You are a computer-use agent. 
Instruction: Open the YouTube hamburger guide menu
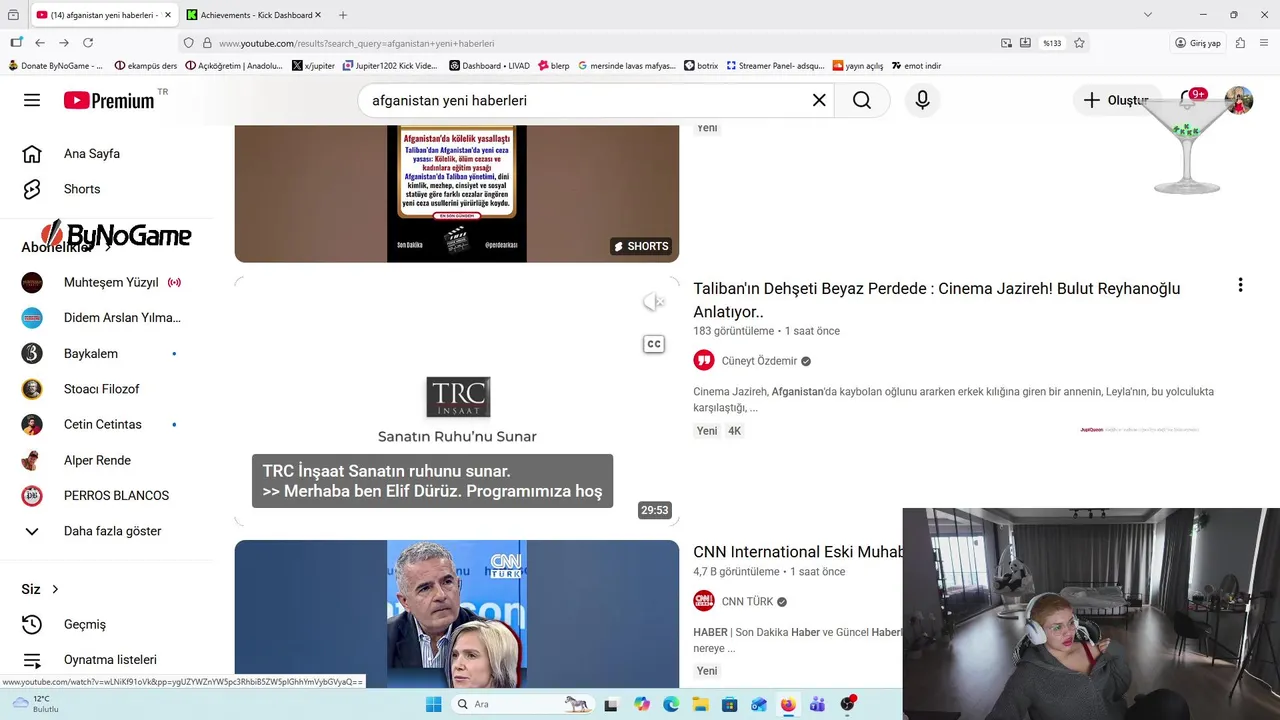pos(32,100)
